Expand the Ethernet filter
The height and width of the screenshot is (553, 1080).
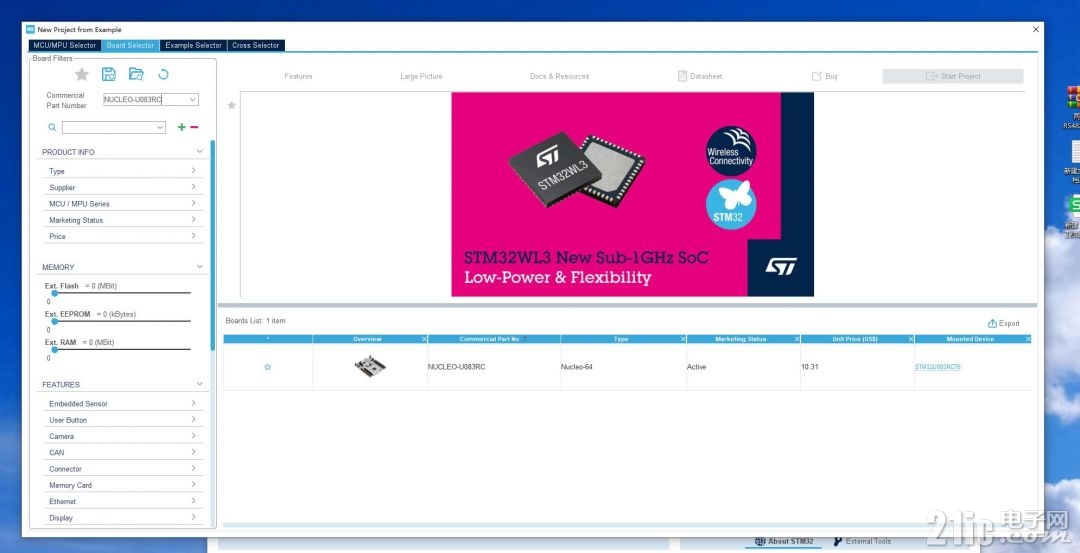(123, 501)
